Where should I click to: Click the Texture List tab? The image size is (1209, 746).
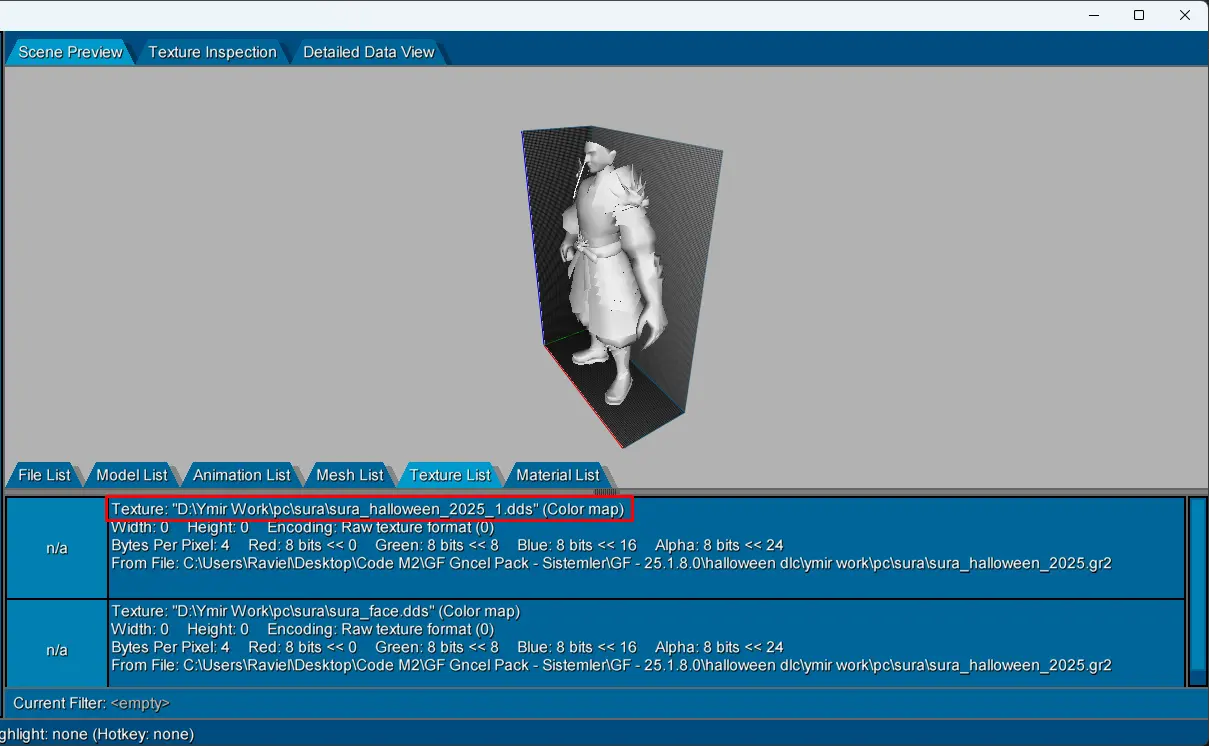click(x=450, y=475)
